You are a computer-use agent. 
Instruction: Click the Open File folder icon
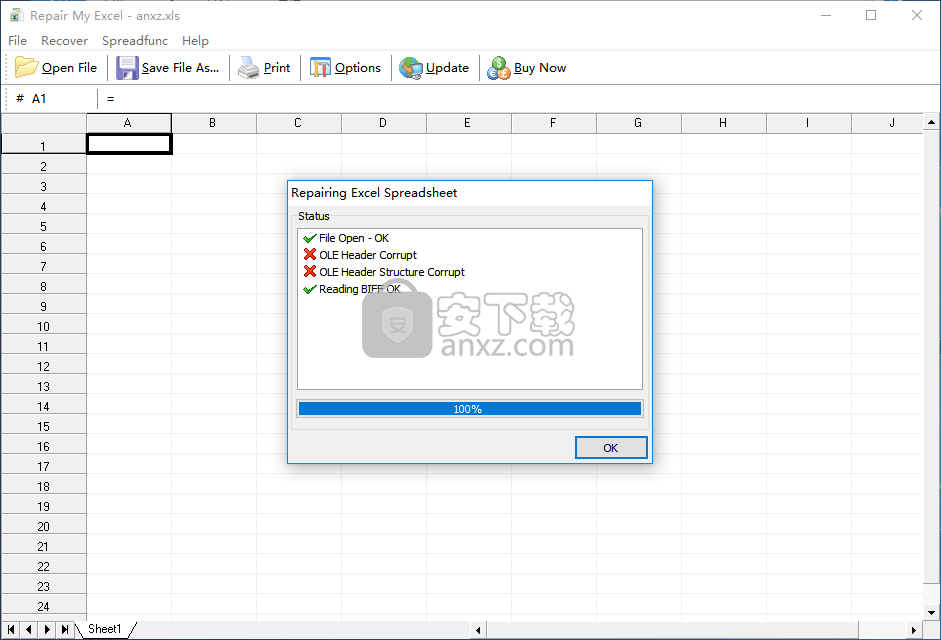click(26, 67)
